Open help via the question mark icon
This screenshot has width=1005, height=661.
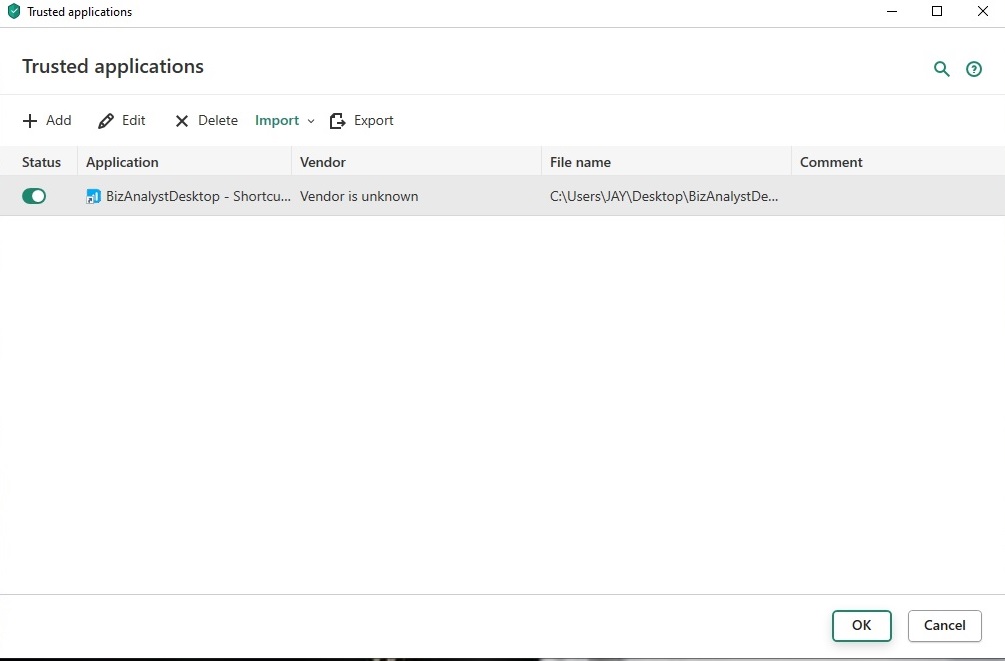coord(974,69)
